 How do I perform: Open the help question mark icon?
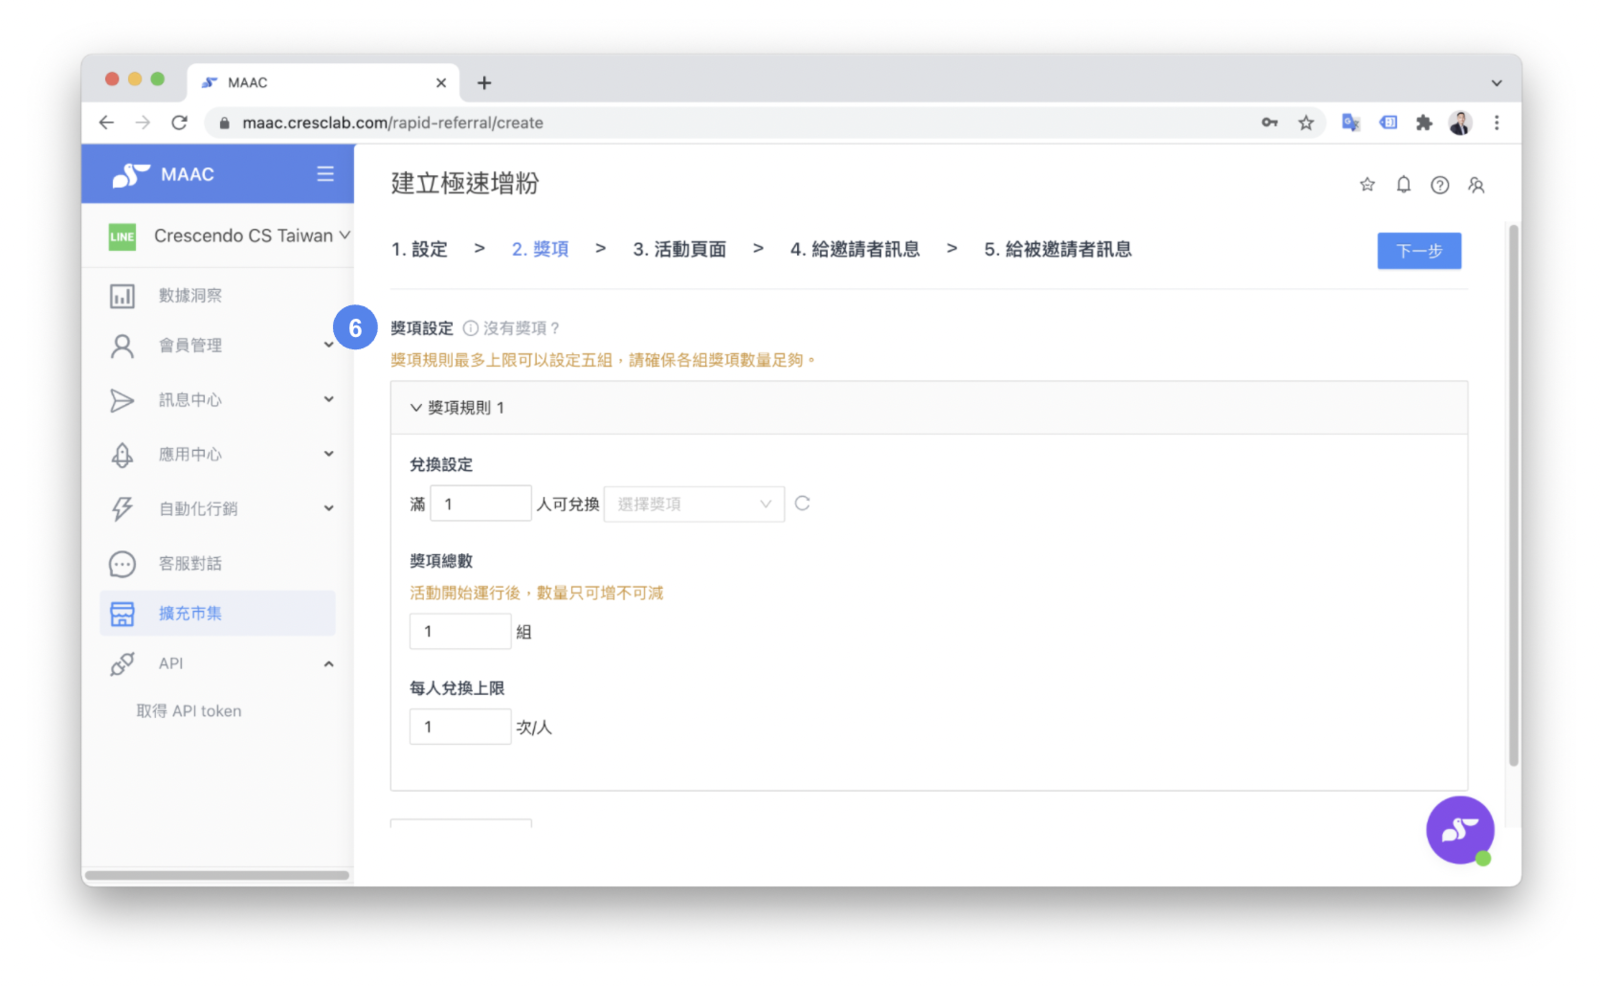coord(1440,185)
